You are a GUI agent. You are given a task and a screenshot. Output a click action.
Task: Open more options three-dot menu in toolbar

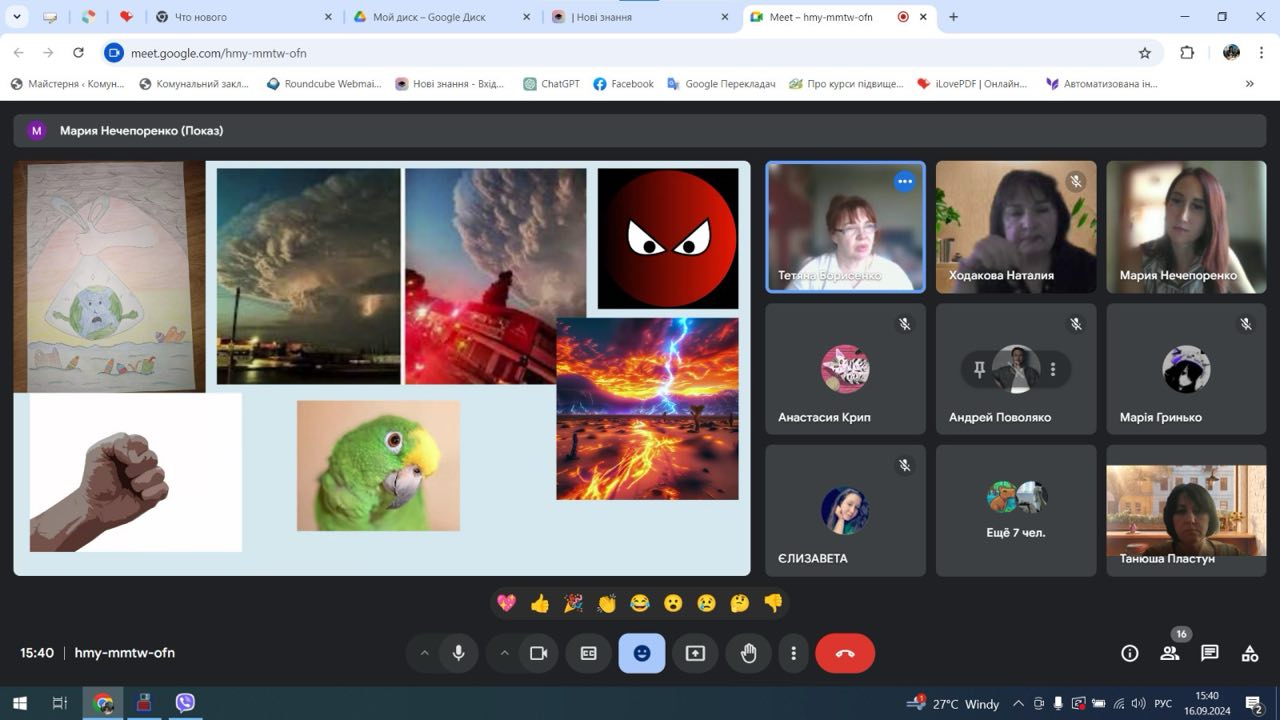pyautogui.click(x=793, y=653)
